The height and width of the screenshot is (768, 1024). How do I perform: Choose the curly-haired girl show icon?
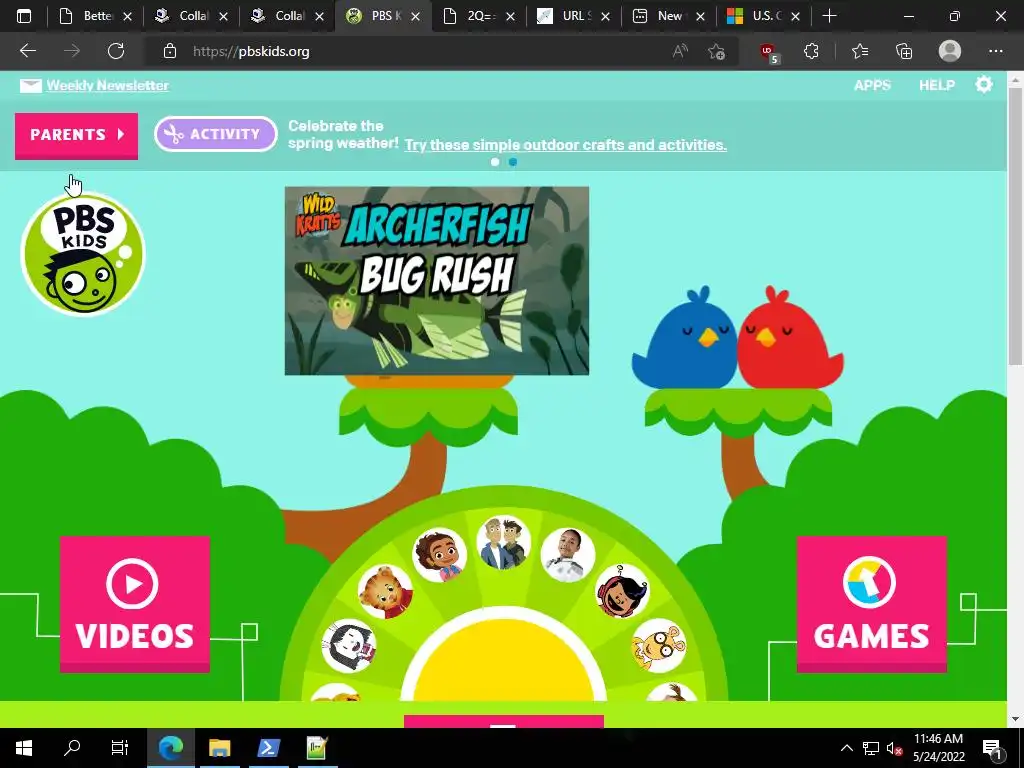click(x=440, y=555)
